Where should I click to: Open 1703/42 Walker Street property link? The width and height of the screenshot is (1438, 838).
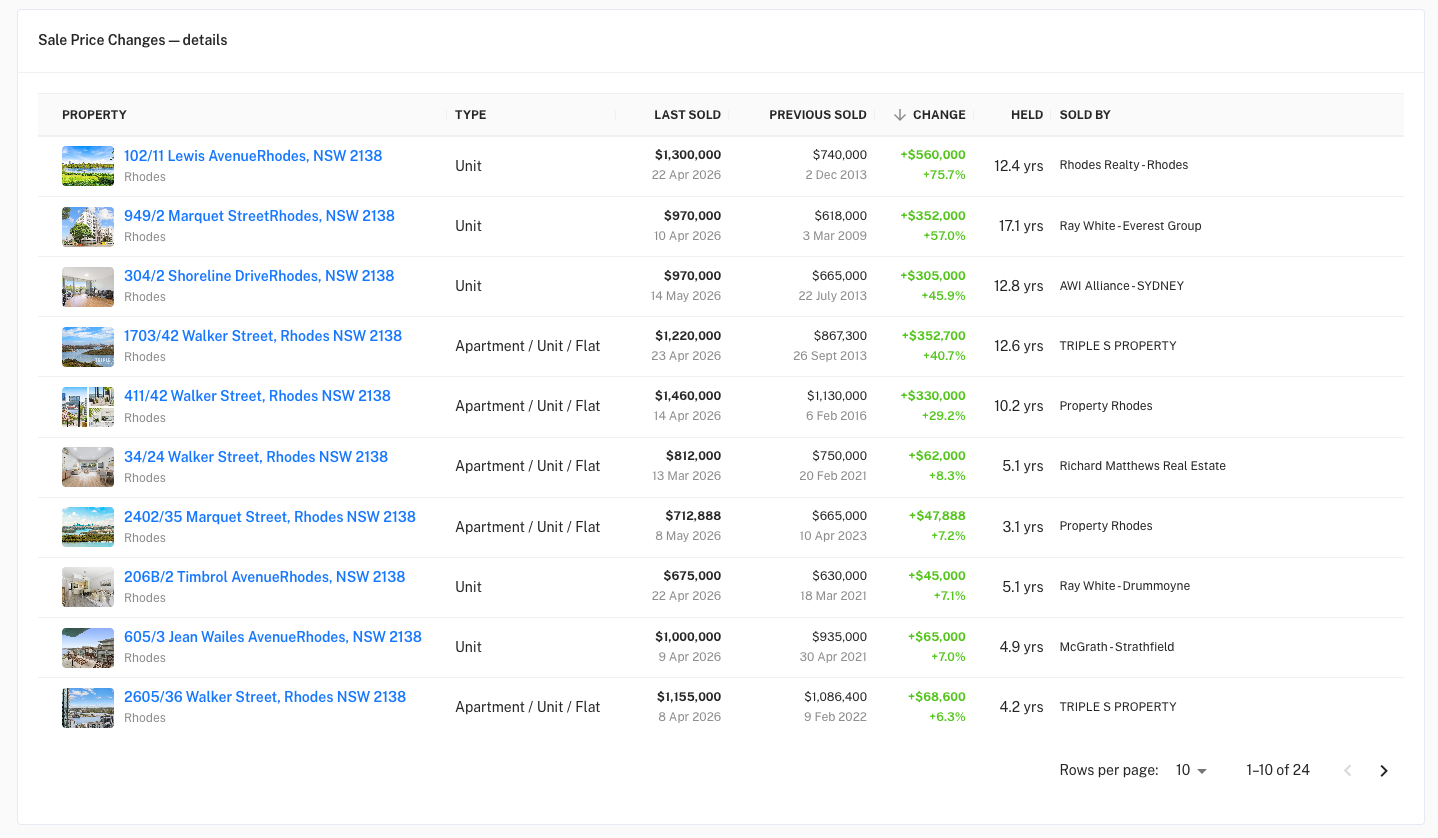(x=263, y=336)
